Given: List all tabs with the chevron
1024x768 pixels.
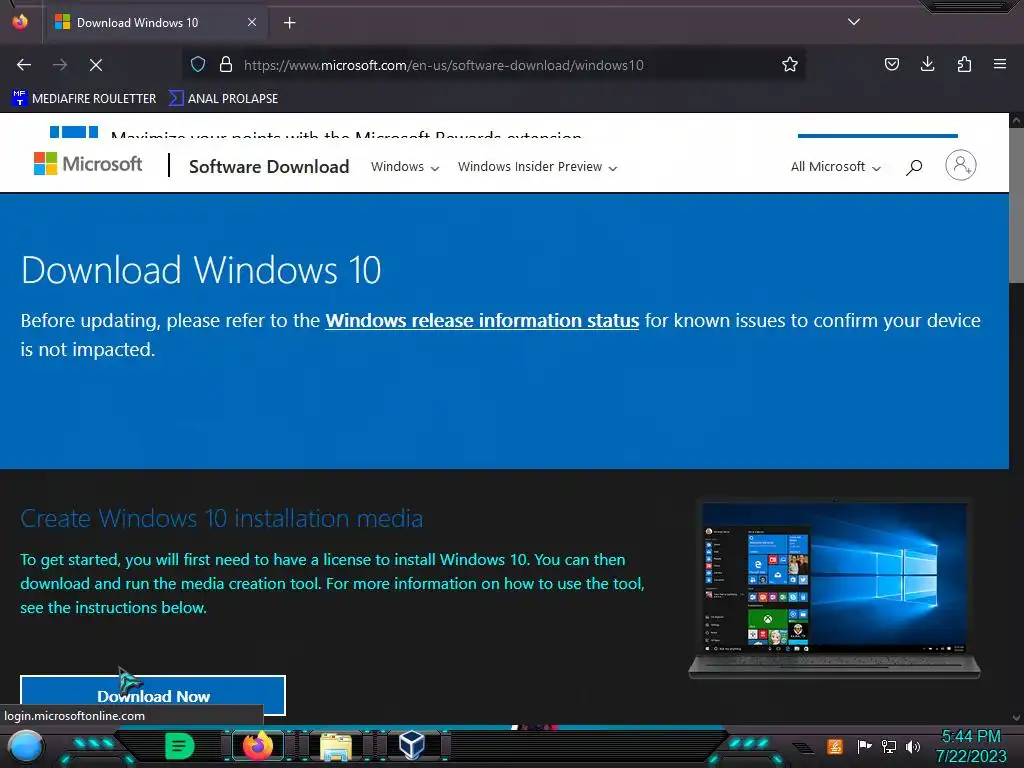Looking at the screenshot, I should coord(854,22).
